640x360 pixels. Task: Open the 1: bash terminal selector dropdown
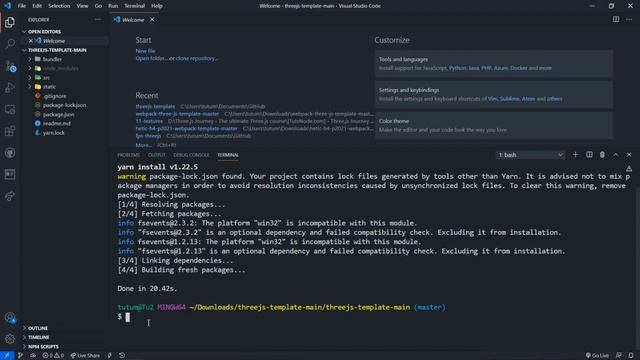click(x=530, y=155)
